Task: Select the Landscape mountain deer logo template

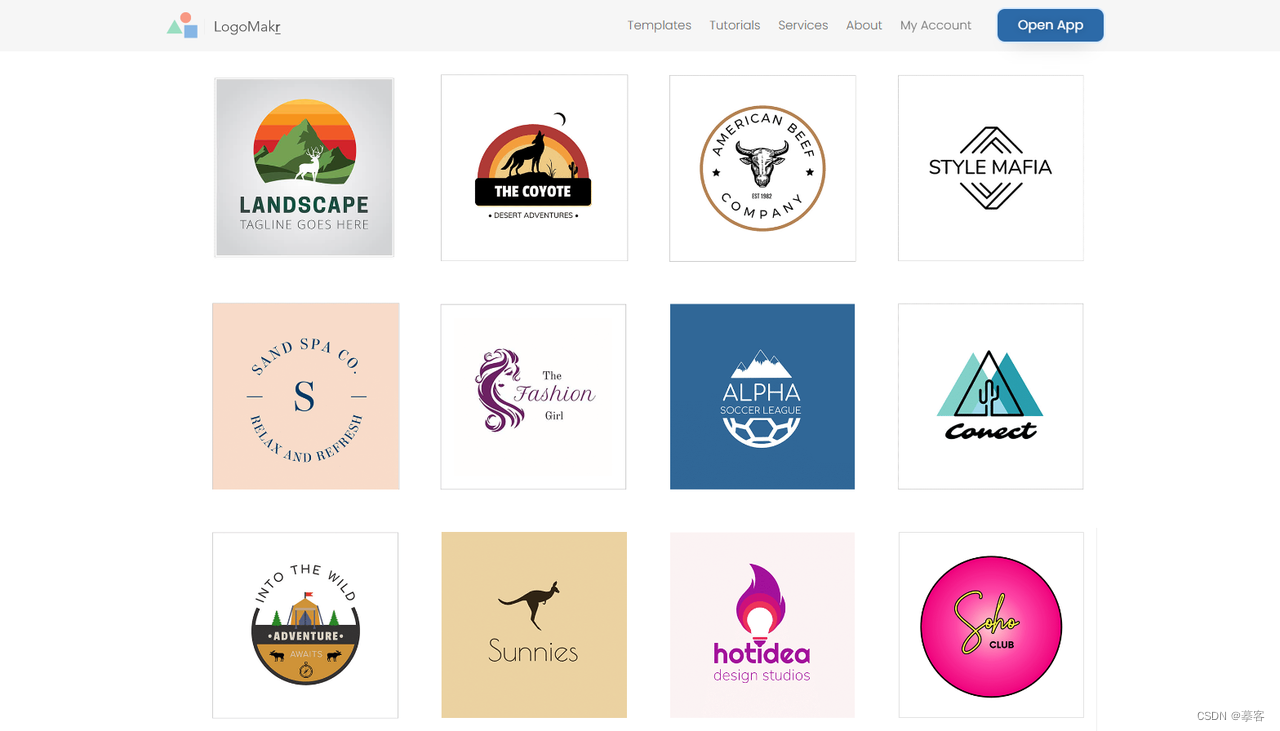Action: (304, 167)
